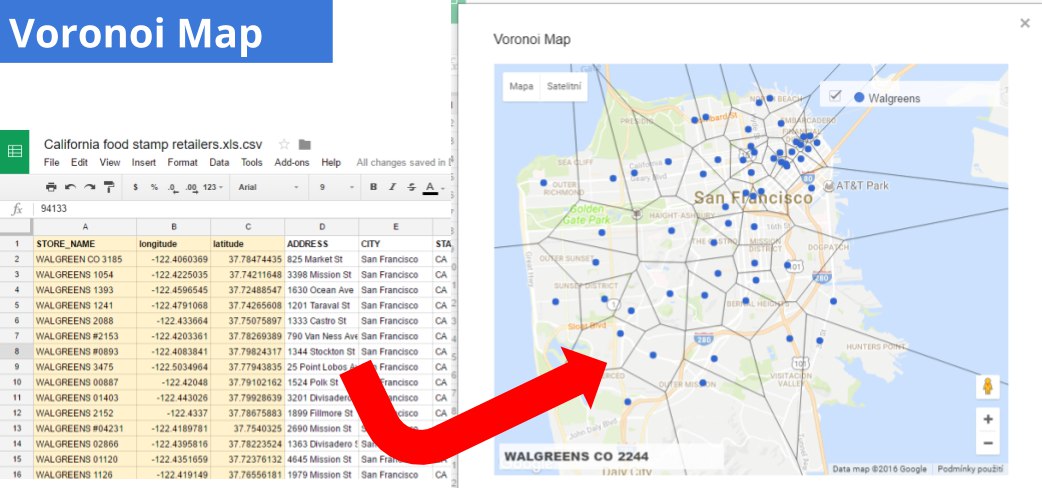Toggle bold formatting
Screen dimensions: 1042x488
click(x=373, y=187)
